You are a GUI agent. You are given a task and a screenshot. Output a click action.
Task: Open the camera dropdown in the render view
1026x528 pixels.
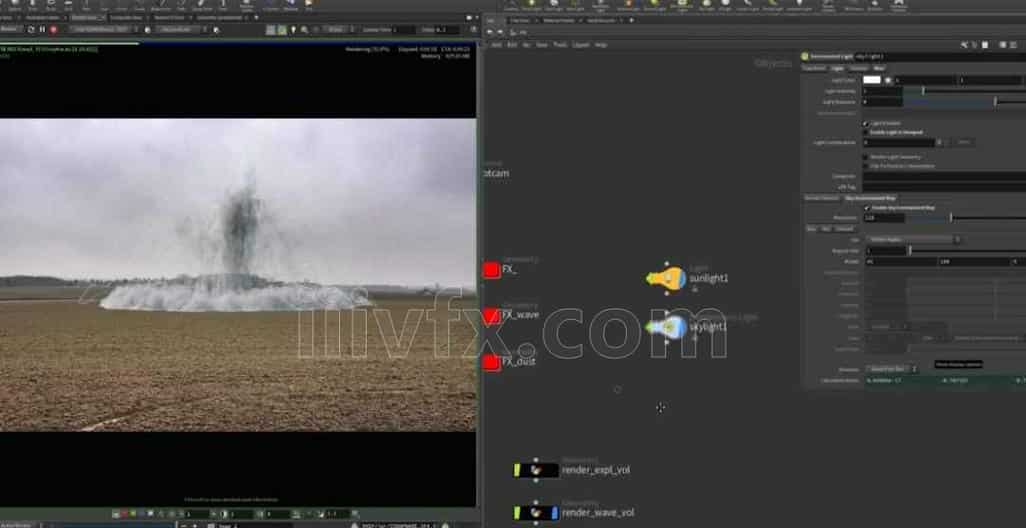180,29
